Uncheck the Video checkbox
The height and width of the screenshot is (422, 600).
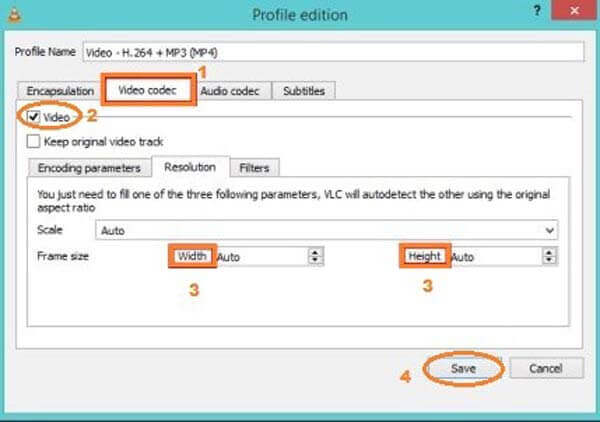(x=35, y=117)
